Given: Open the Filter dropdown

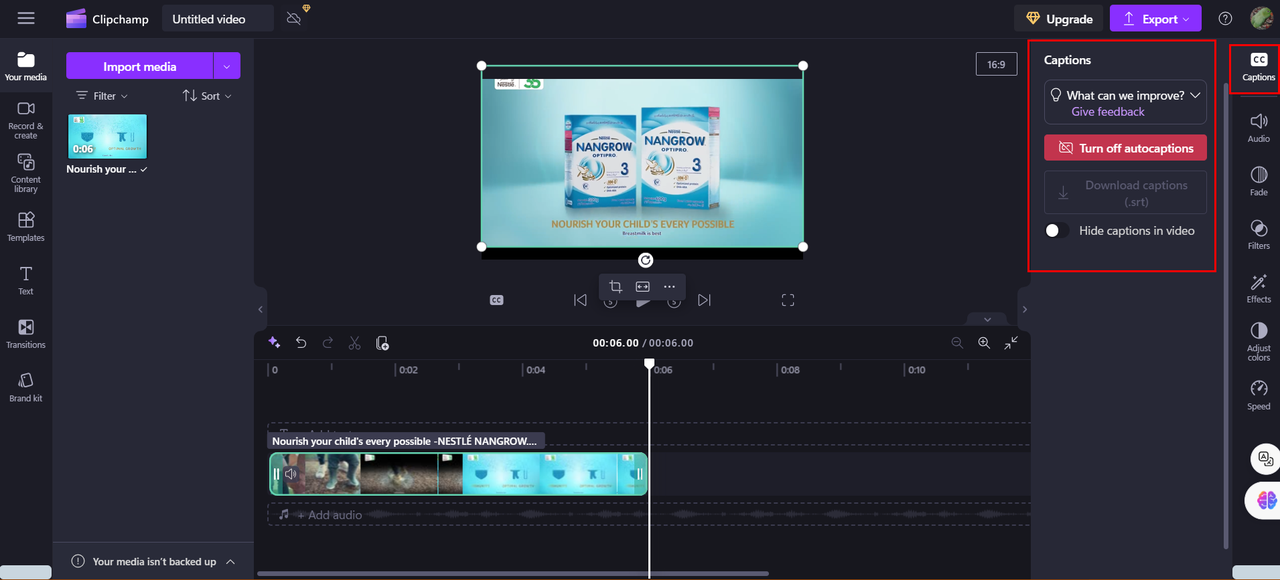Looking at the screenshot, I should [x=102, y=96].
